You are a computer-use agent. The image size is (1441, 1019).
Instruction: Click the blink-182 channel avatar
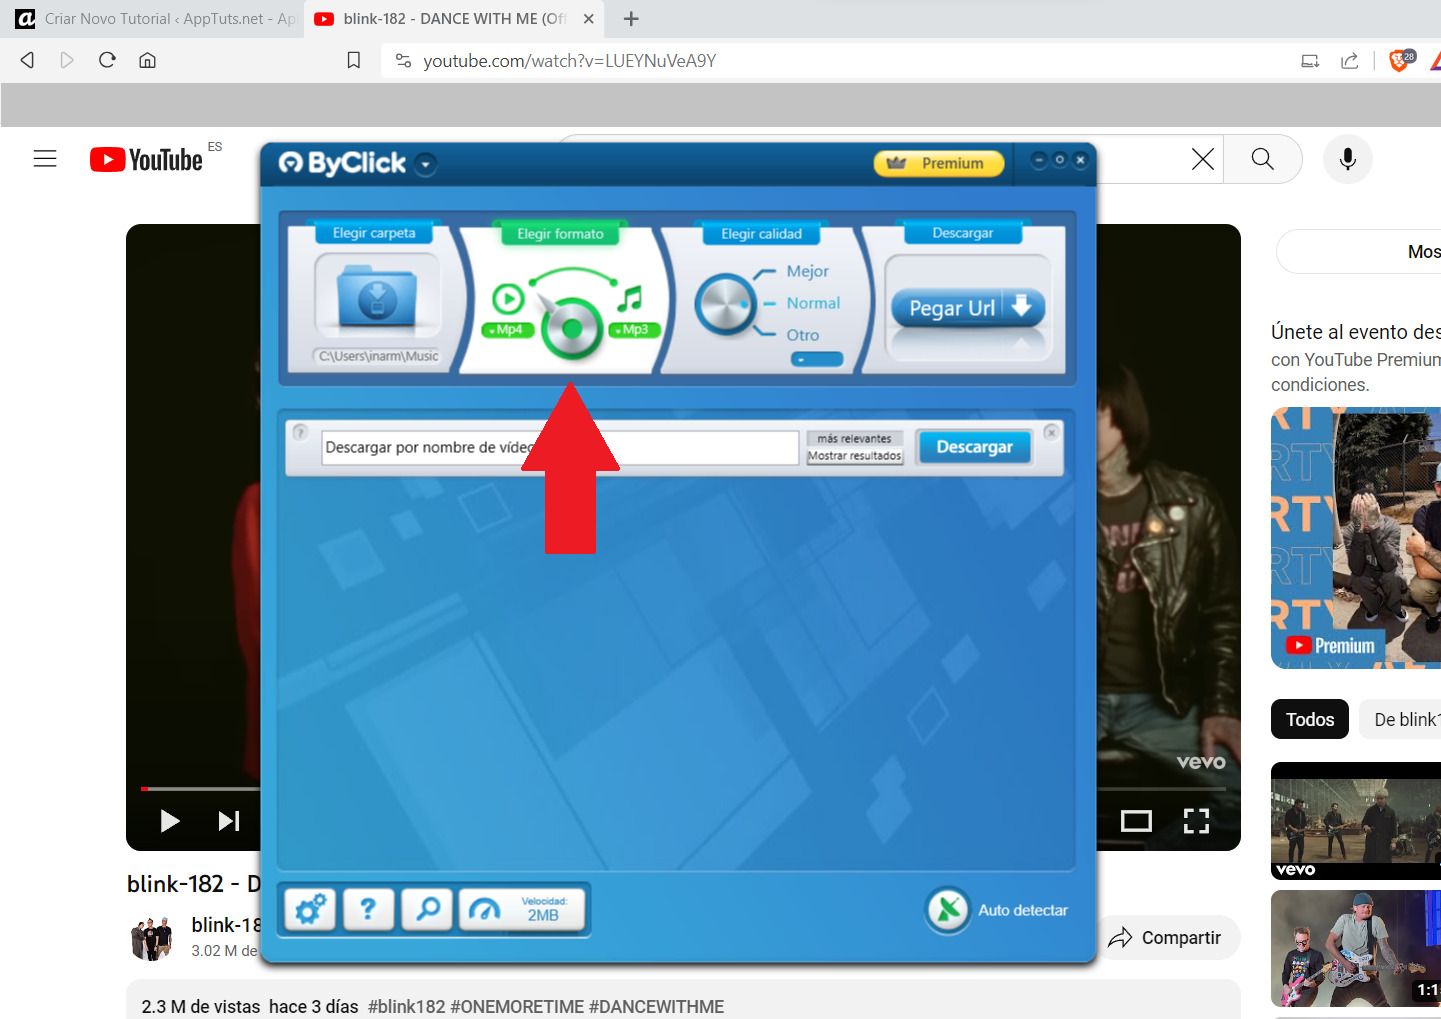152,938
